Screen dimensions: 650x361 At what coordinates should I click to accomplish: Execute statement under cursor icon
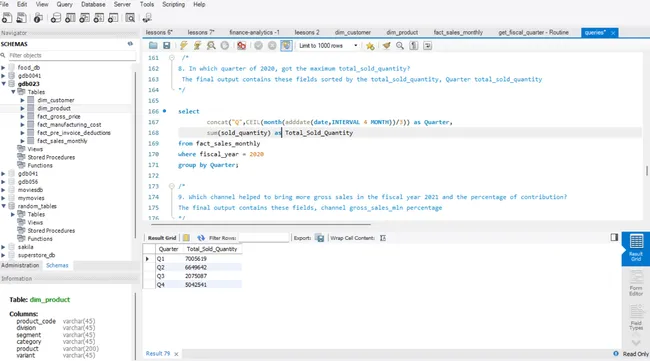click(197, 46)
